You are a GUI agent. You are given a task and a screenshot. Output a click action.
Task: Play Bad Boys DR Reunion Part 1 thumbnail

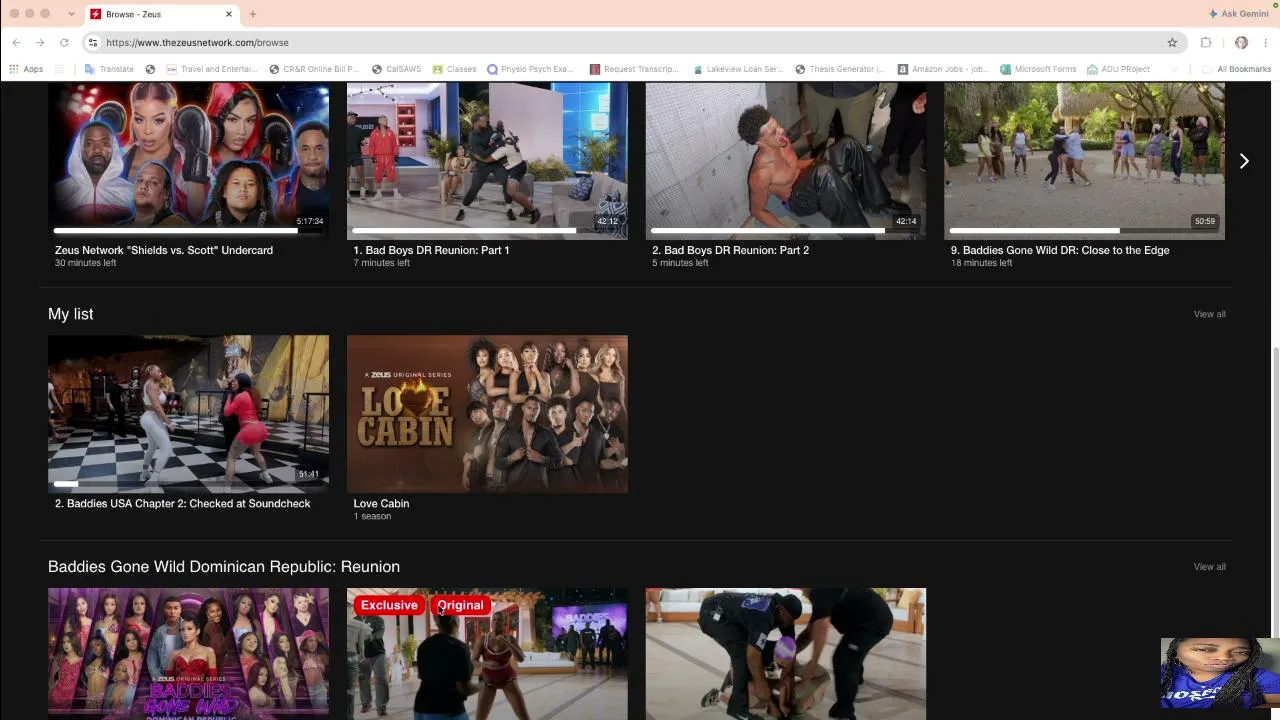click(x=487, y=161)
